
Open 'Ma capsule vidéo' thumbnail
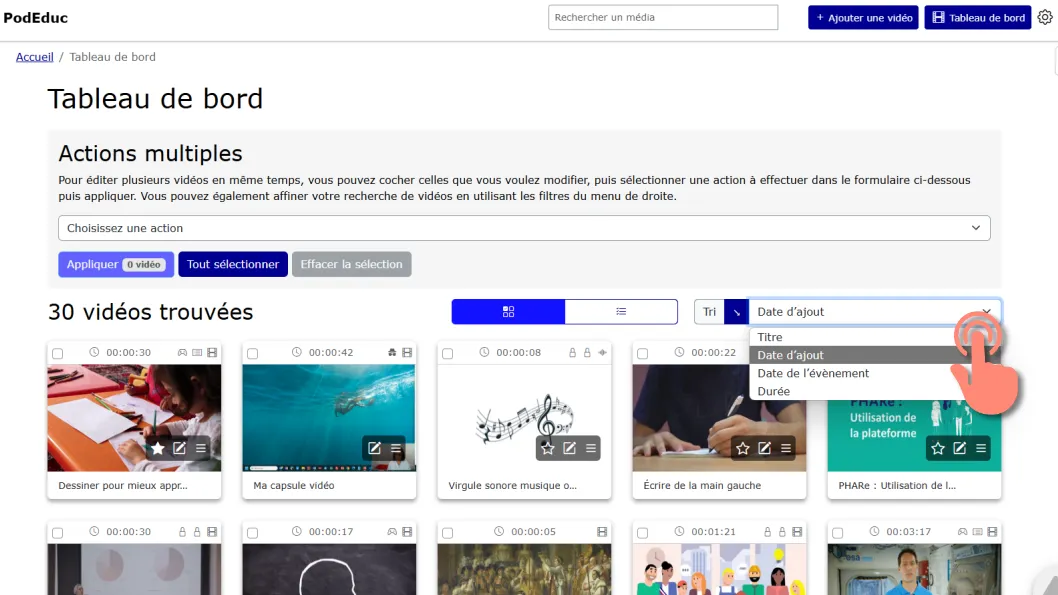(x=329, y=418)
